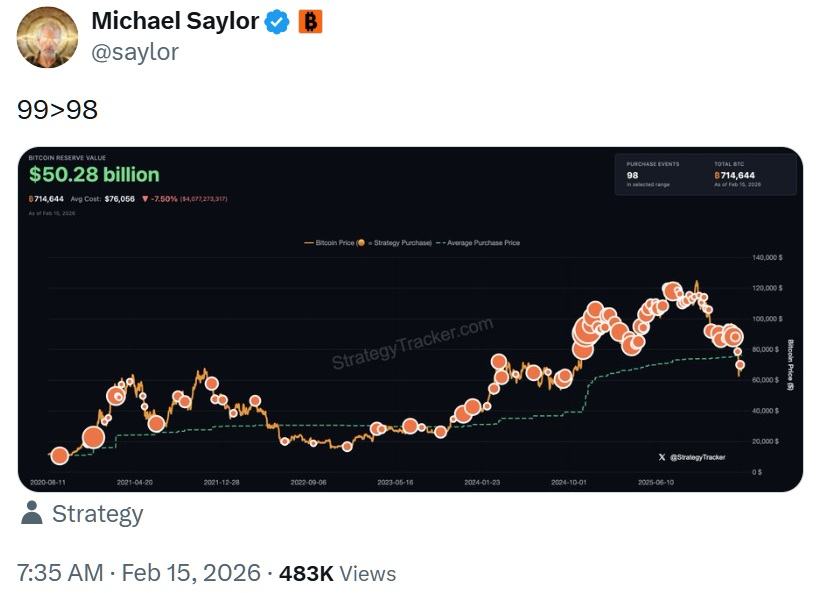Click the orange Bitcoin affiliation badge

tap(310, 22)
